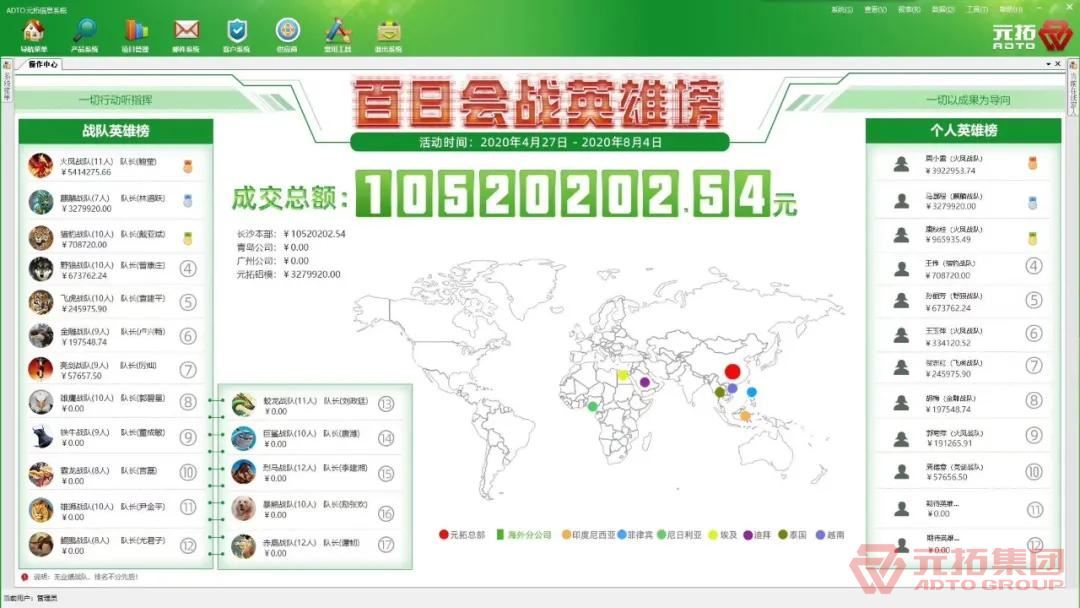Click the large red China marker on map

[x=732, y=372]
